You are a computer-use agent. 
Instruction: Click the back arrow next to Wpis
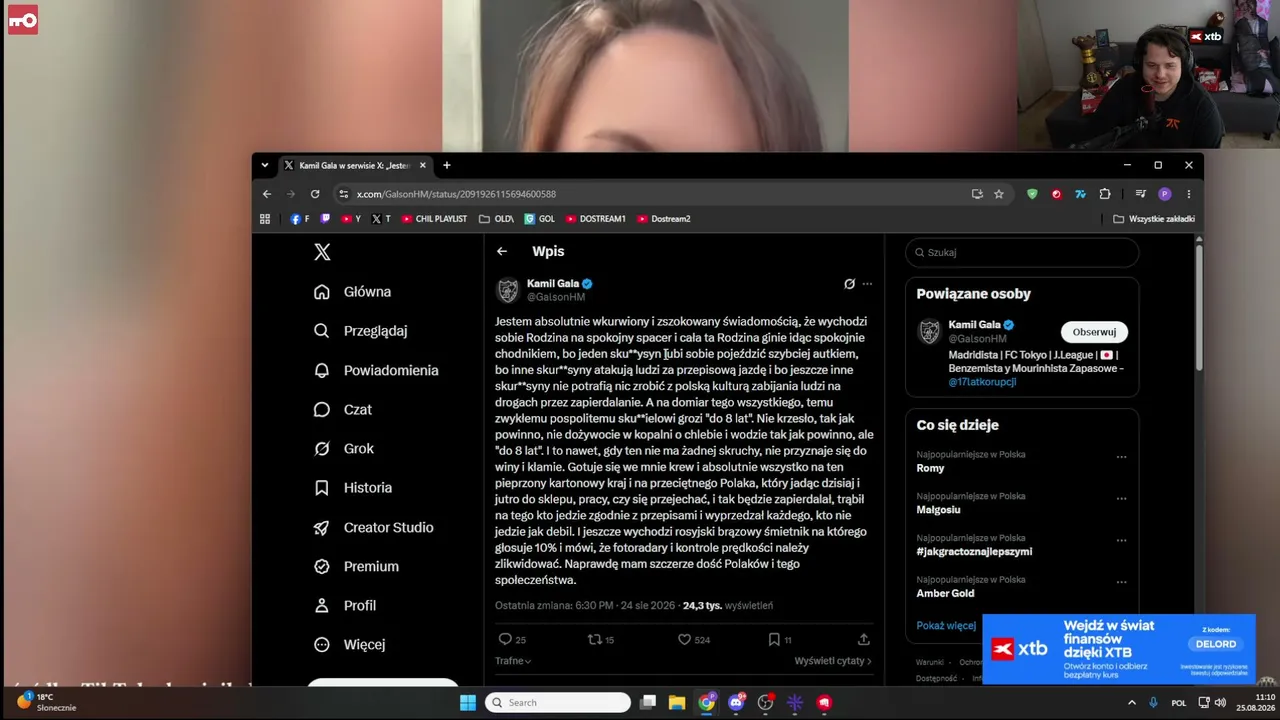502,252
